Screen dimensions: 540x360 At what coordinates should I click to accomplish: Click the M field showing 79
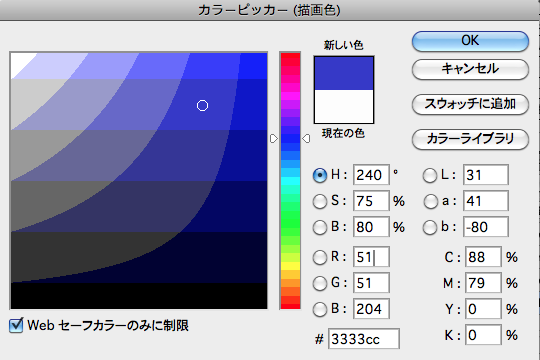[483, 283]
